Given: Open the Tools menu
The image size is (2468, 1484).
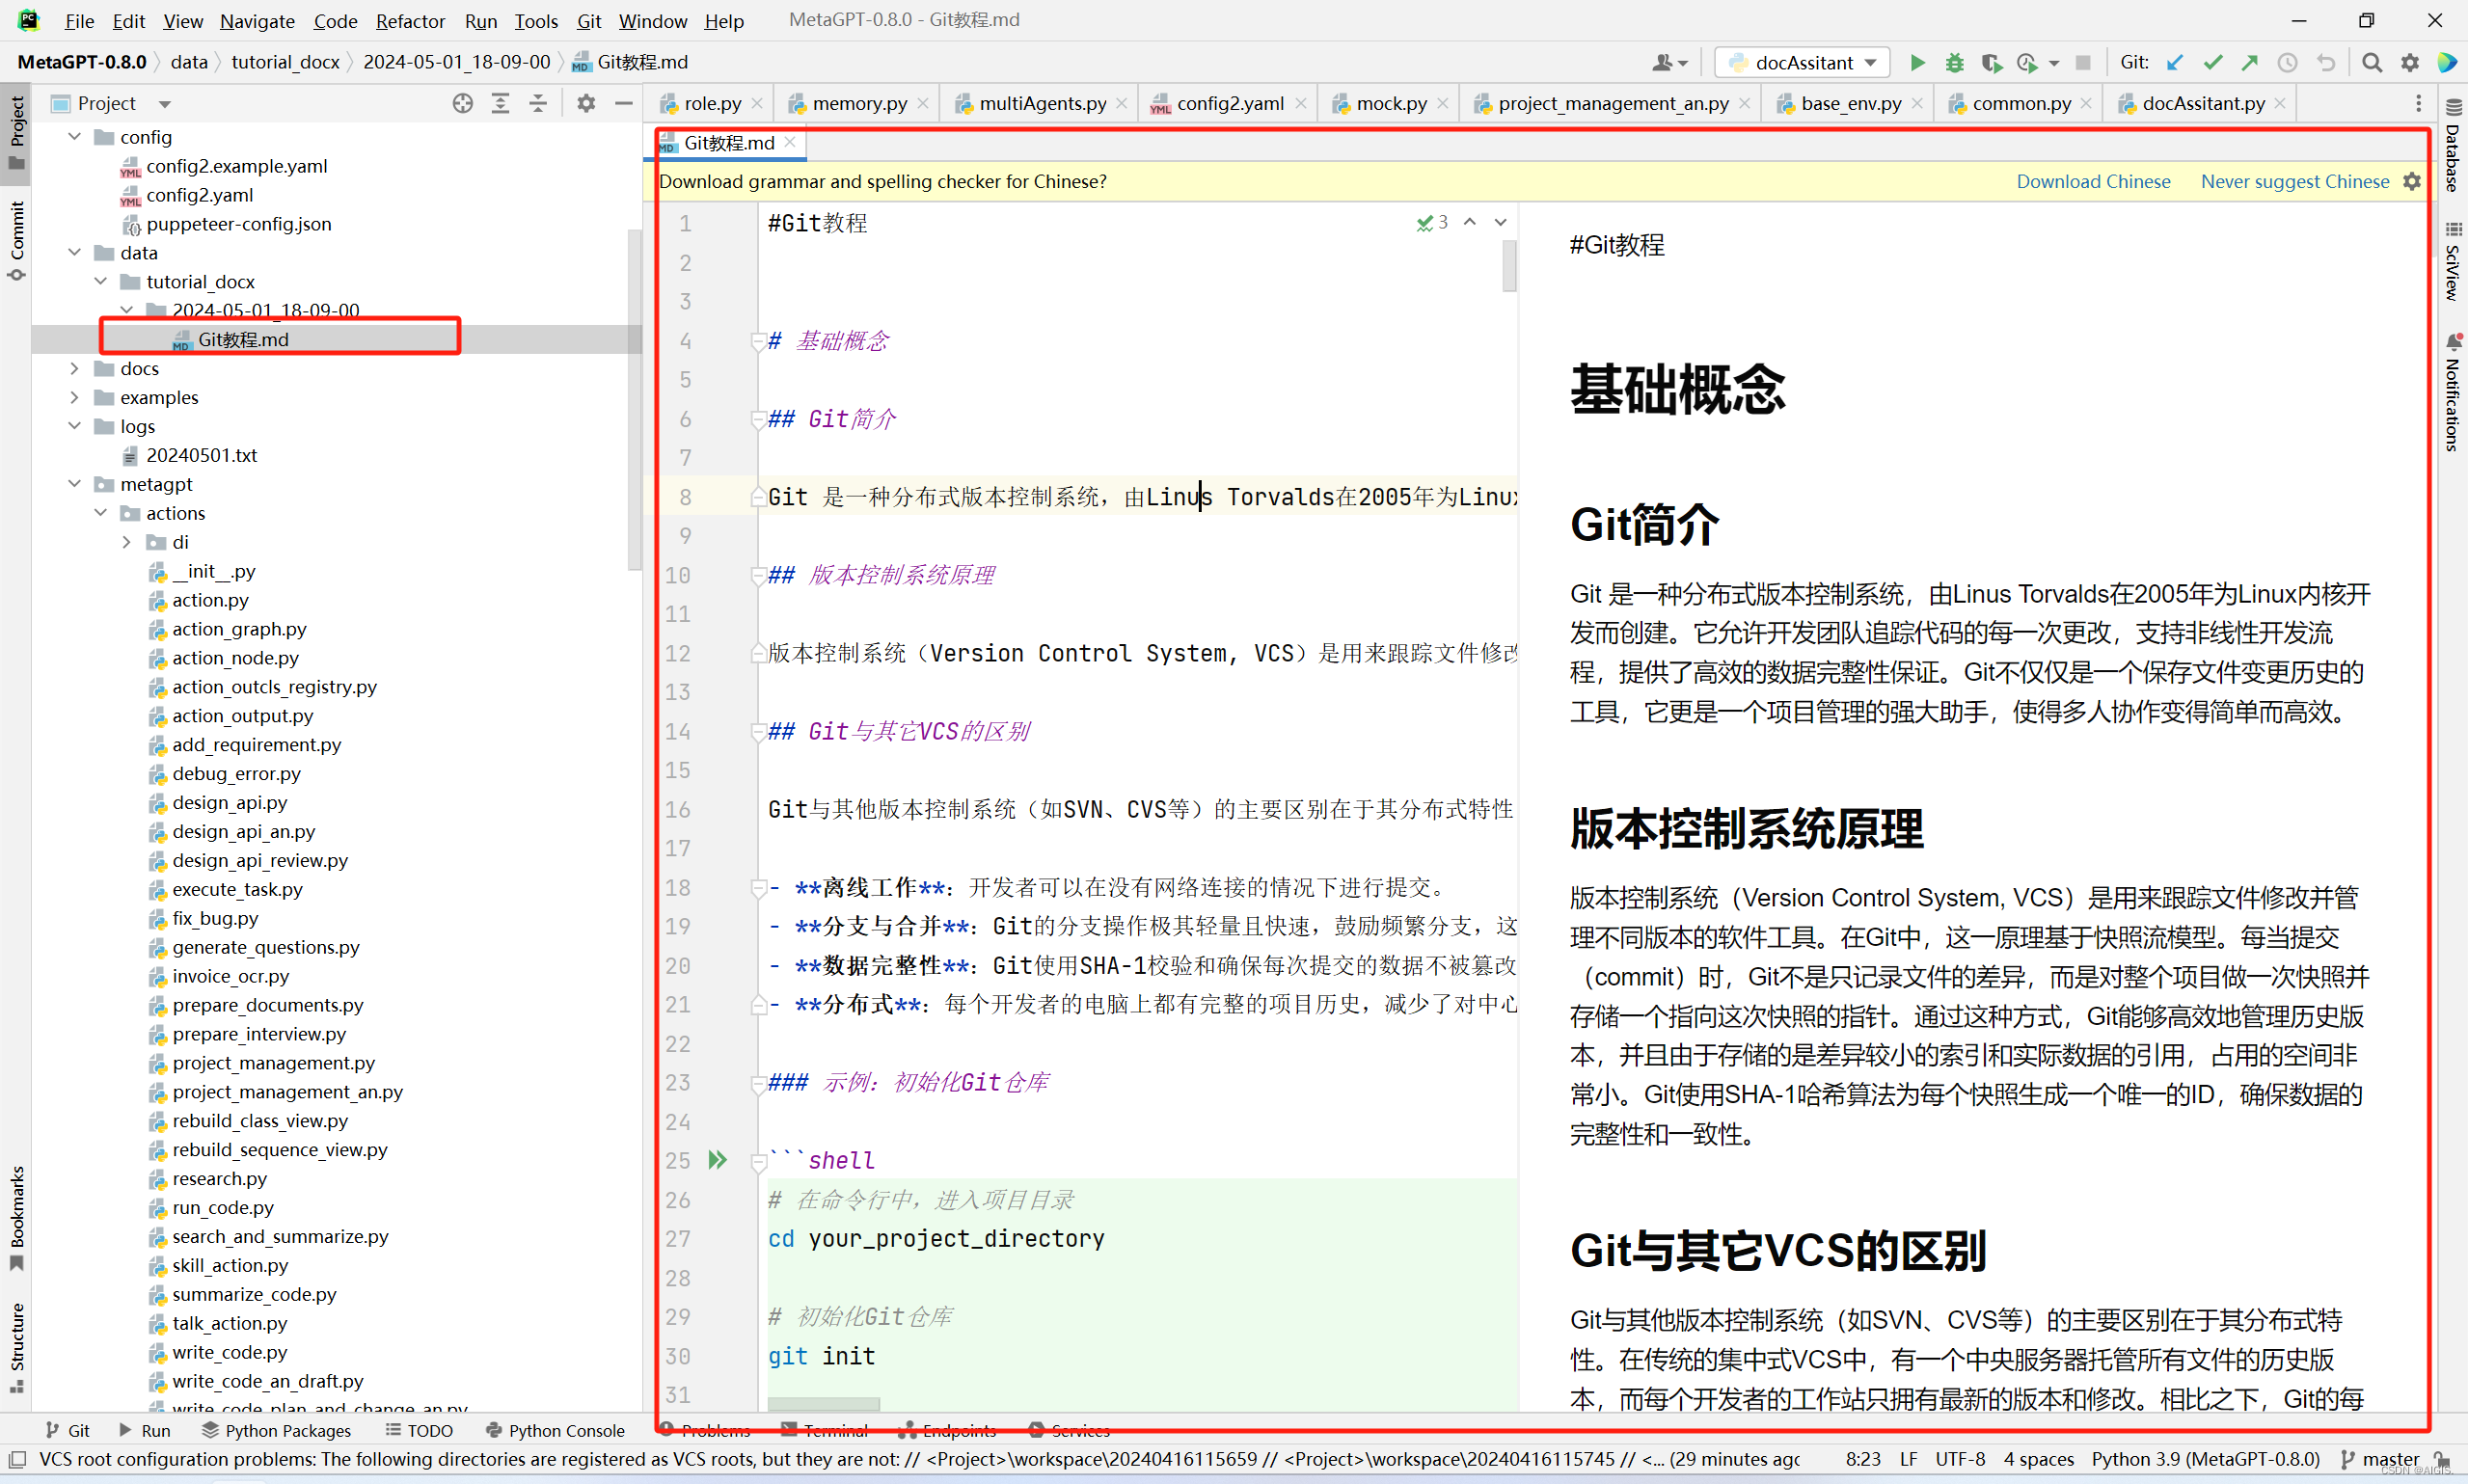Looking at the screenshot, I should (536, 20).
